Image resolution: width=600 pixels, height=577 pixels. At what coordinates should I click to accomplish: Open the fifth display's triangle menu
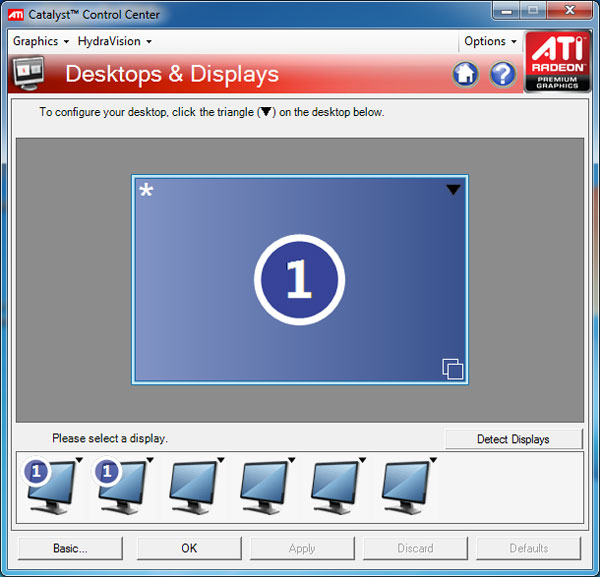click(x=362, y=460)
